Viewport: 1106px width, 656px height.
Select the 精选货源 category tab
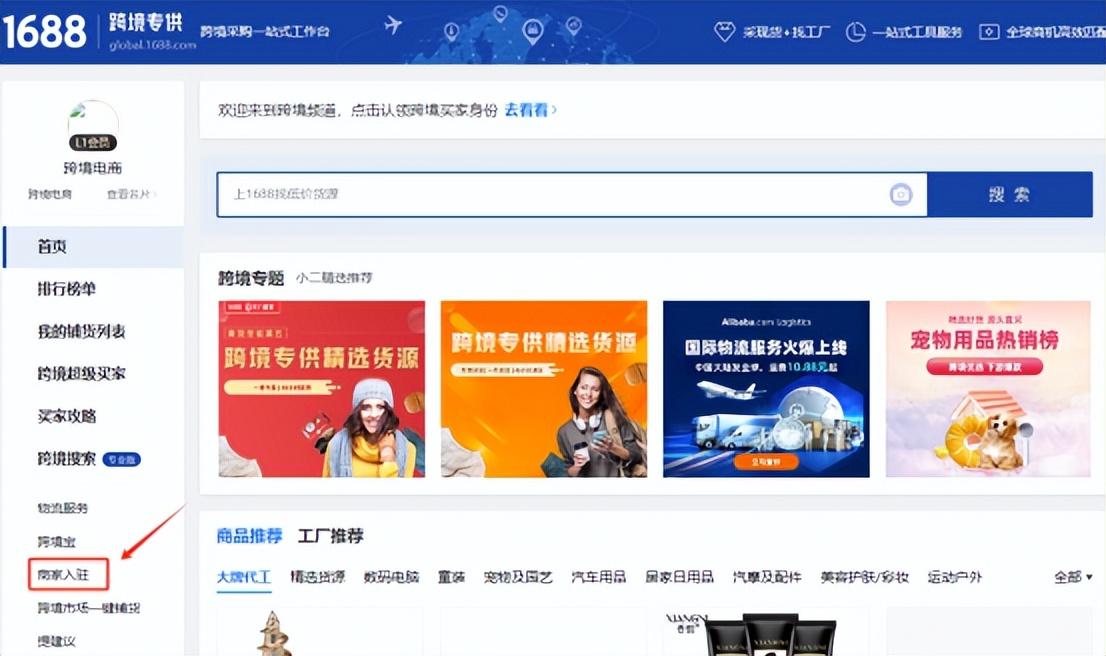coord(318,577)
